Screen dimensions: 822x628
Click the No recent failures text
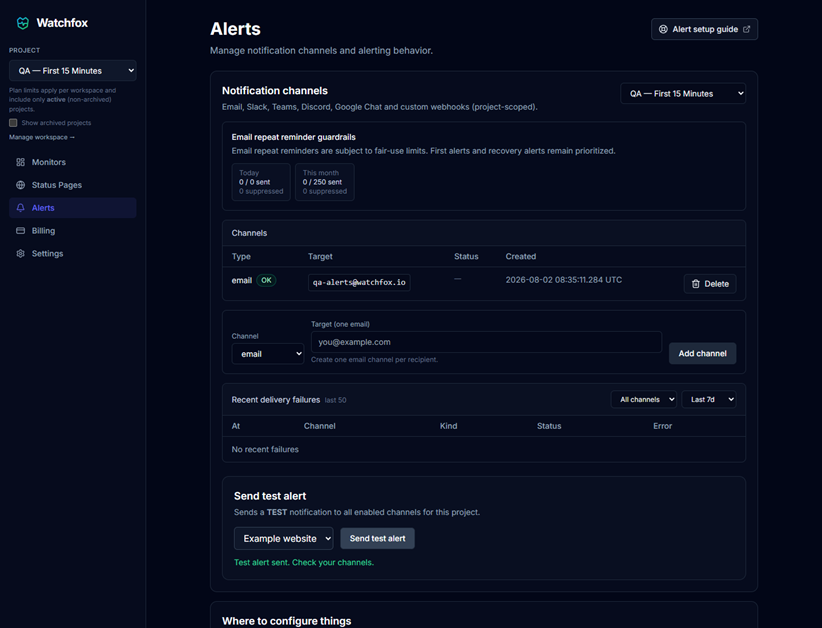[x=265, y=449]
